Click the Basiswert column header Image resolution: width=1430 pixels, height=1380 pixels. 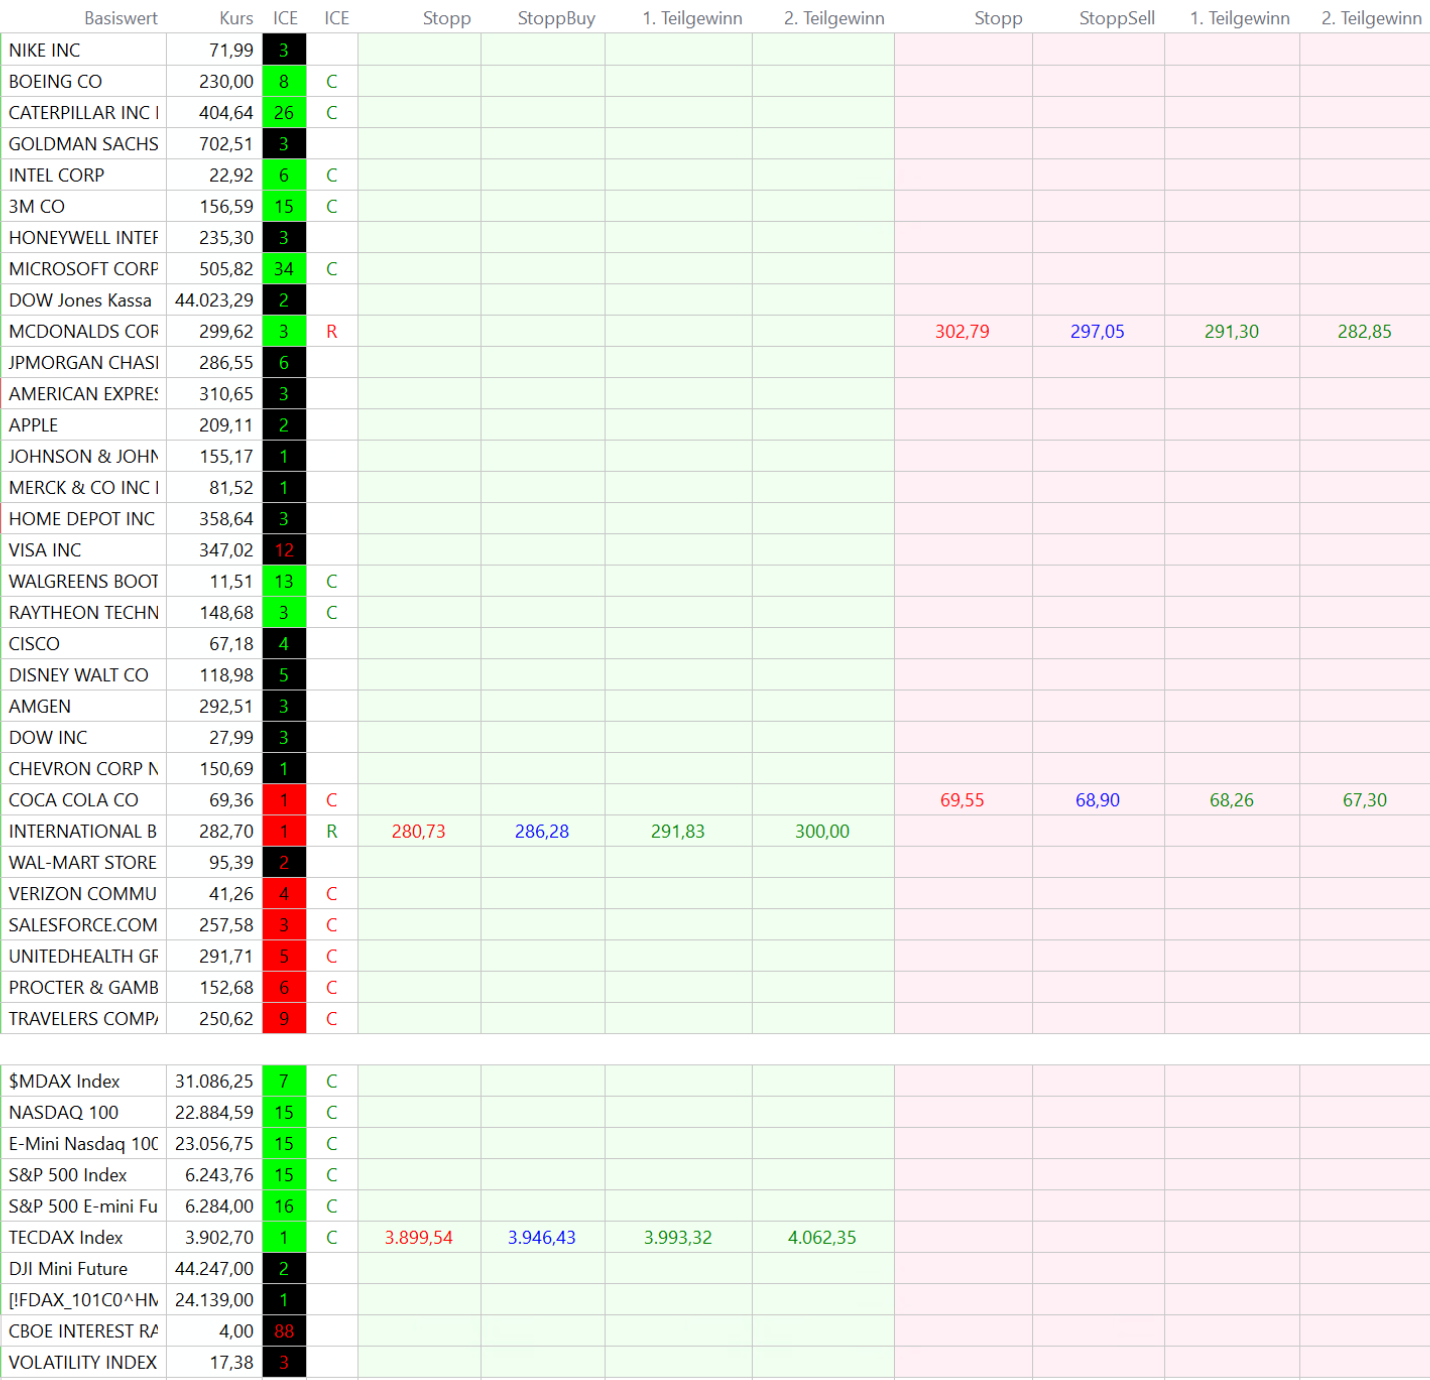(x=120, y=18)
